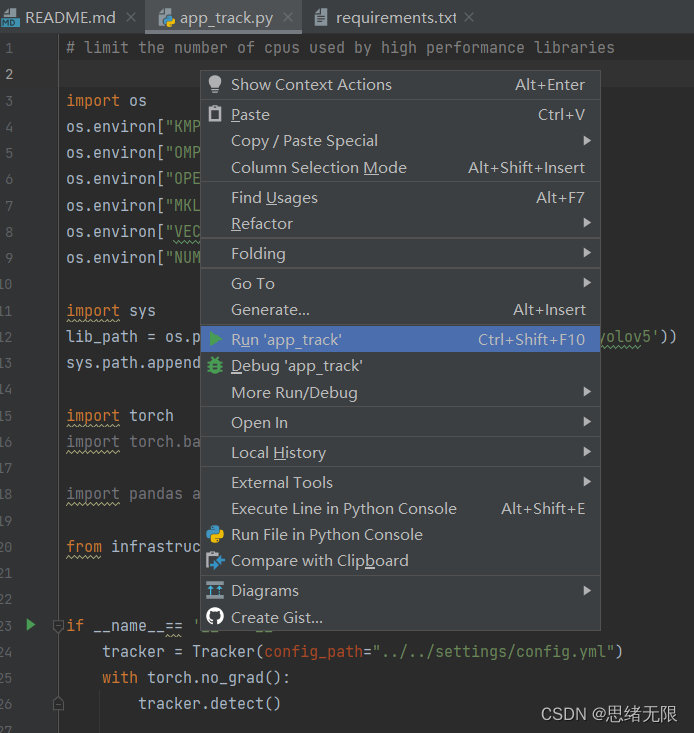Click line 2 in the editor gutter

click(9, 74)
